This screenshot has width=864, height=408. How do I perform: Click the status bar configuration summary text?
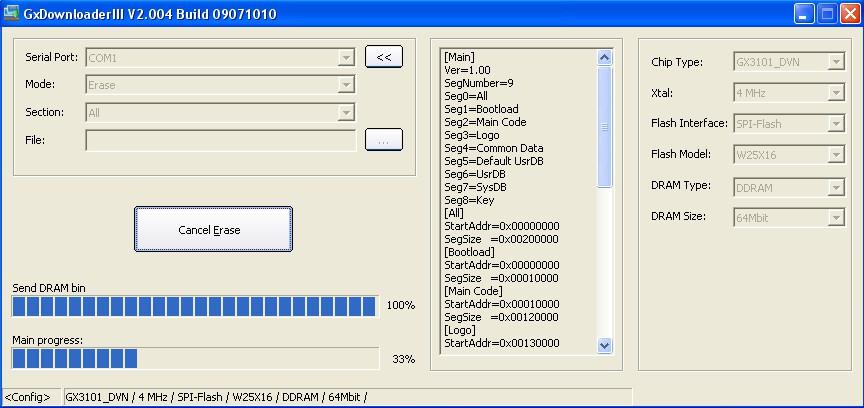[217, 397]
